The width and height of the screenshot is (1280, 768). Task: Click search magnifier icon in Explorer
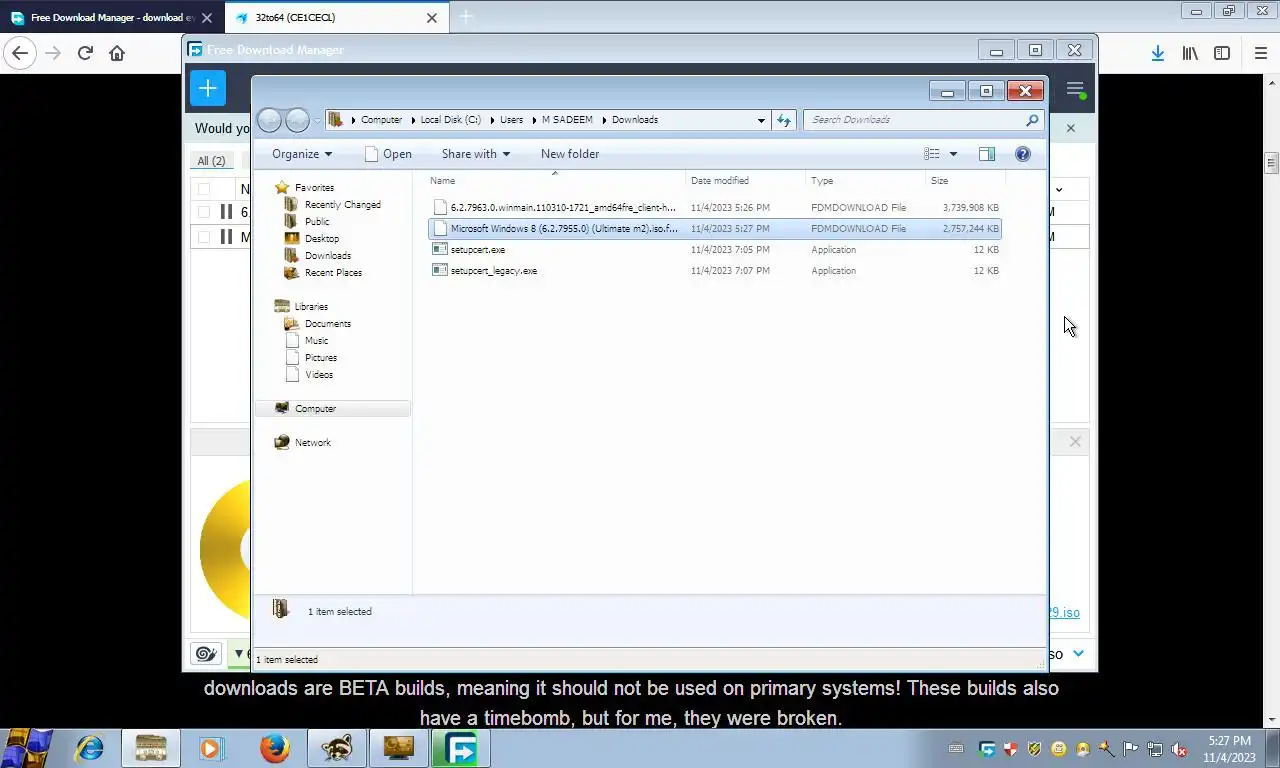pyautogui.click(x=1033, y=120)
